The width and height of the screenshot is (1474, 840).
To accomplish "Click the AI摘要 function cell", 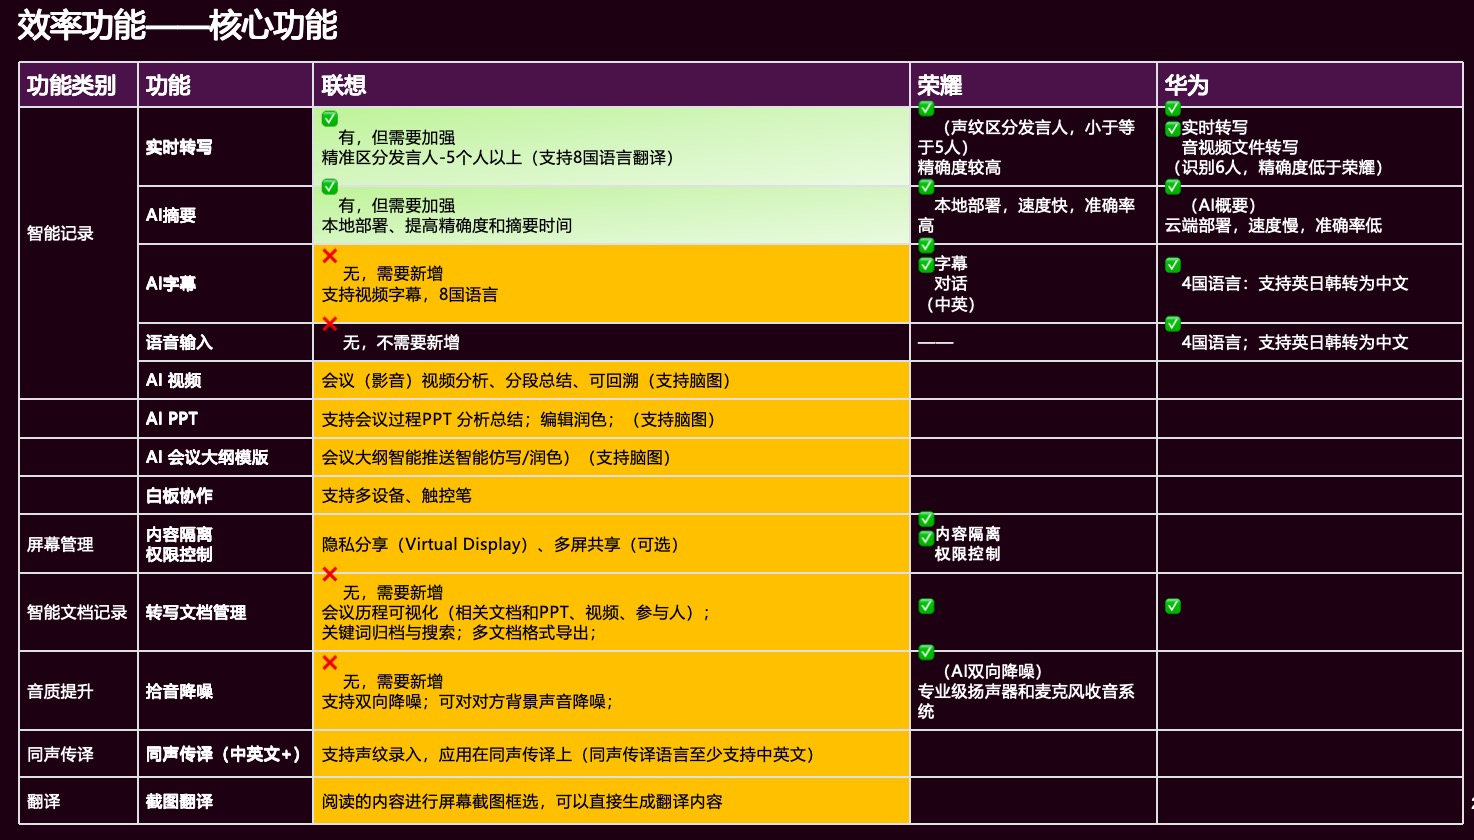I will coord(225,215).
